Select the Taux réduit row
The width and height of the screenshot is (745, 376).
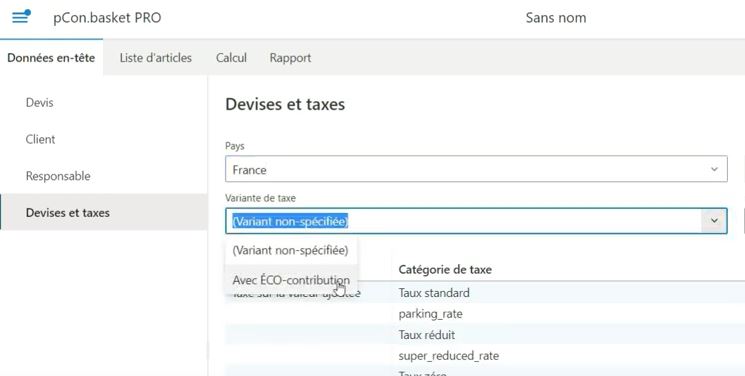click(x=485, y=335)
